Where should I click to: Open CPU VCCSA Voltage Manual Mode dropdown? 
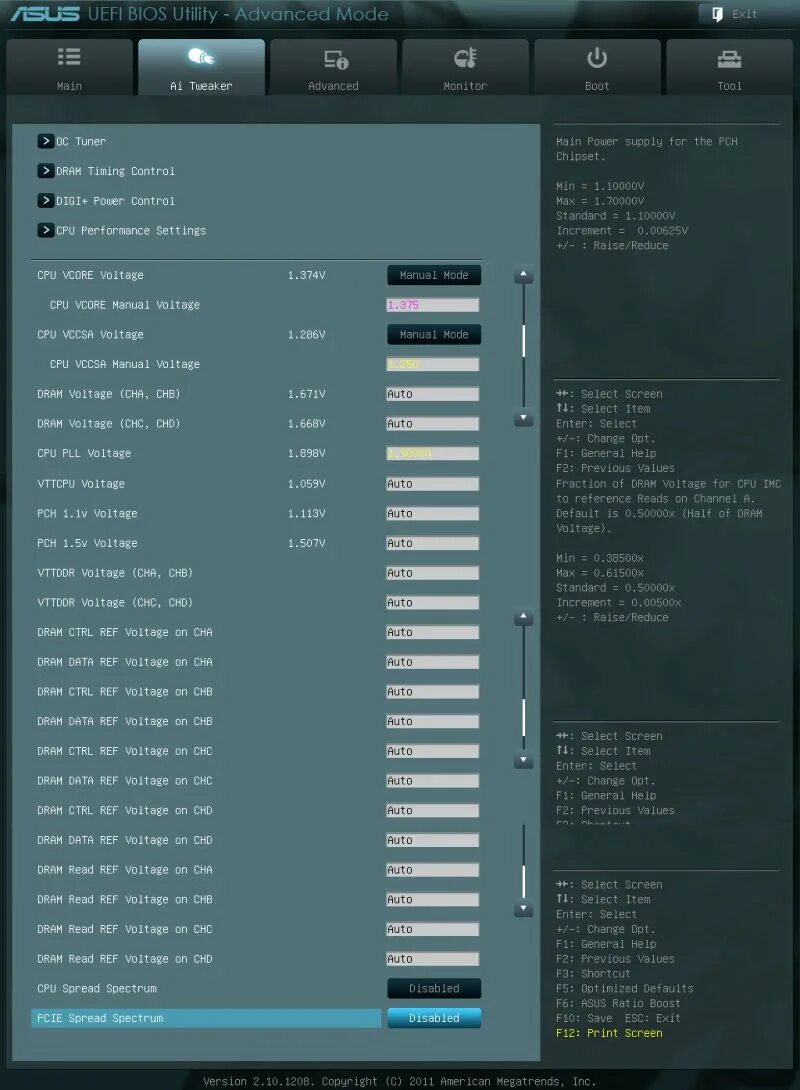(434, 334)
